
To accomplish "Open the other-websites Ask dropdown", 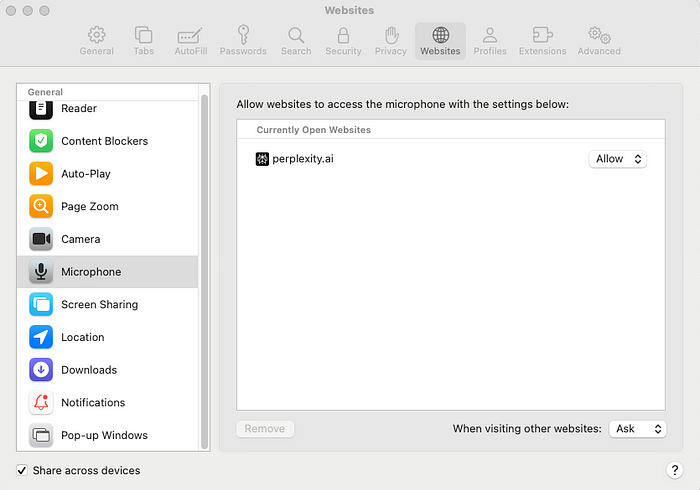I will 638,429.
